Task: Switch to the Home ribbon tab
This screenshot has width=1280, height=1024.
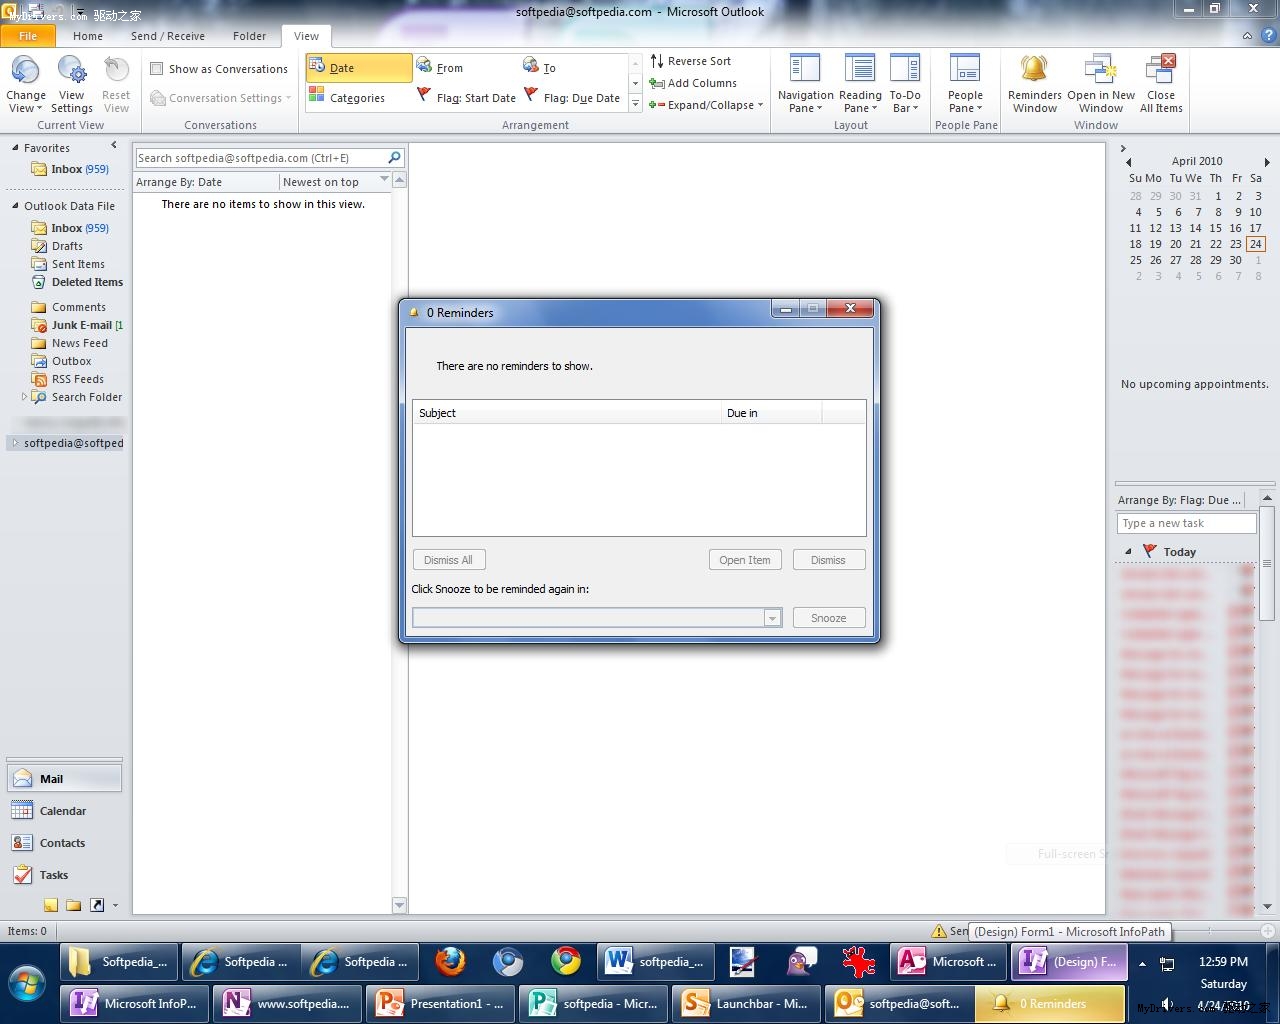Action: (88, 36)
